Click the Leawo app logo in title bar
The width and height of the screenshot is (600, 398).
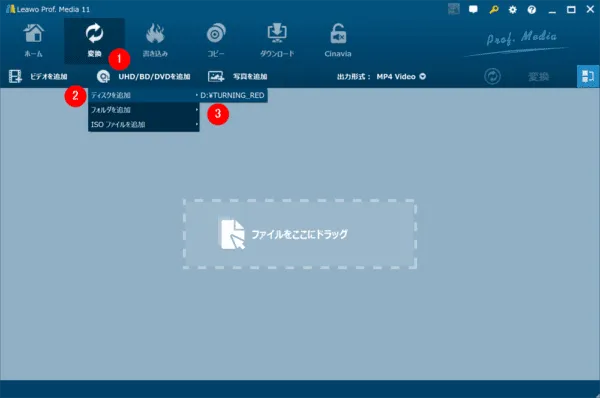[11, 9]
